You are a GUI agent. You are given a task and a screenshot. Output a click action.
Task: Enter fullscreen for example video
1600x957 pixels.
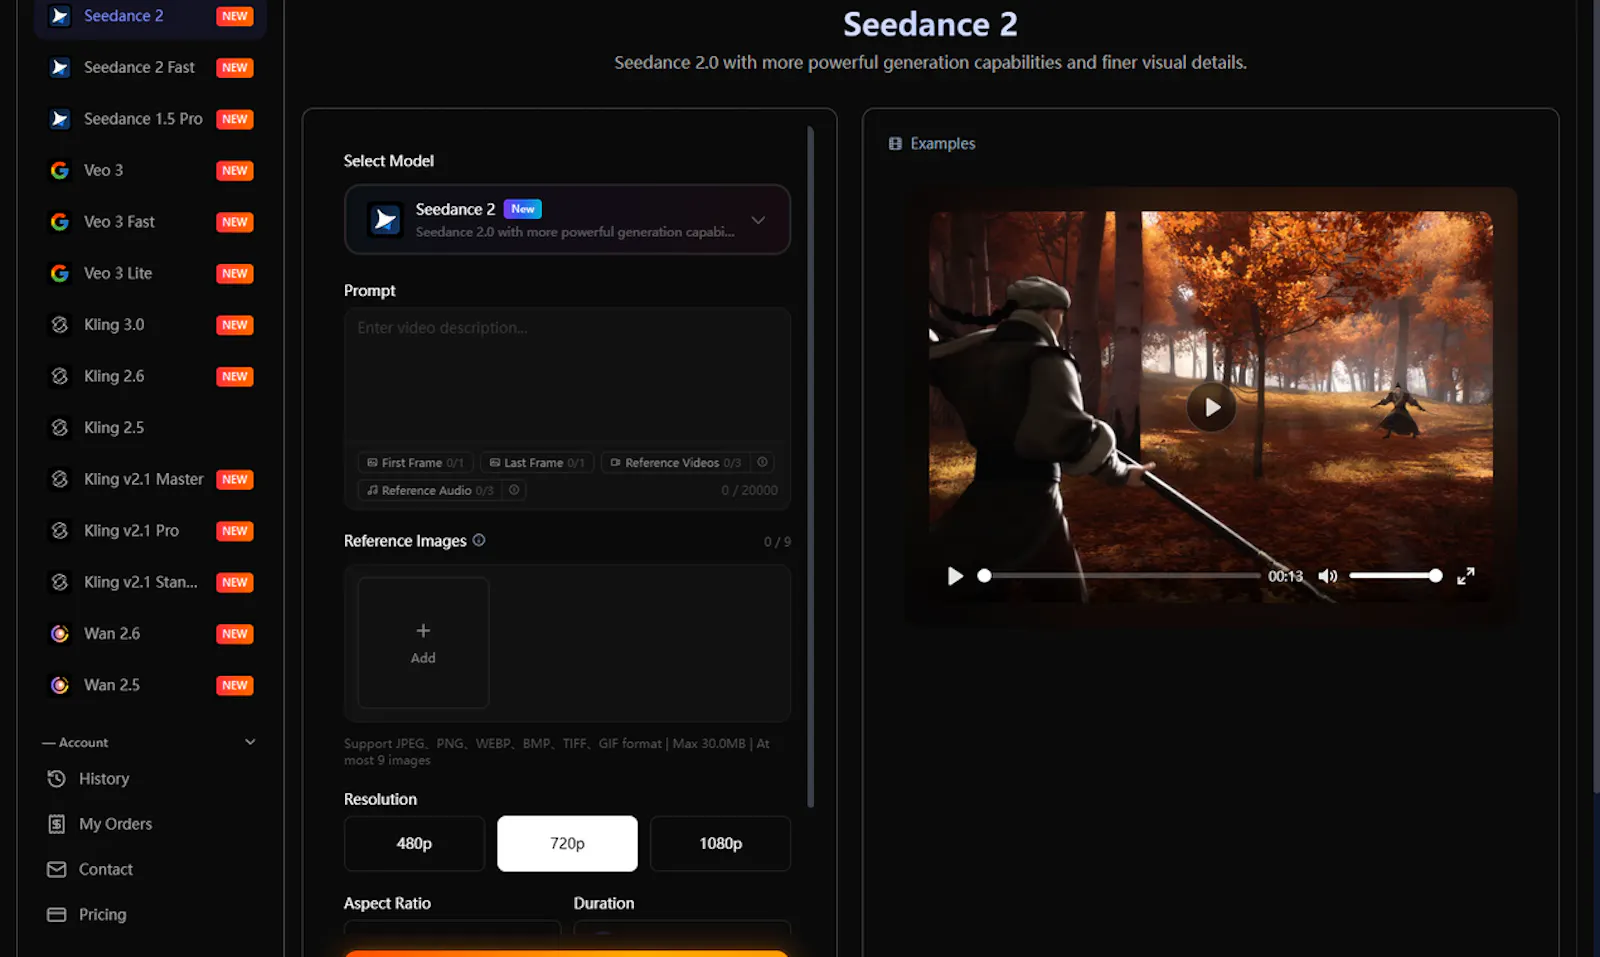tap(1465, 576)
